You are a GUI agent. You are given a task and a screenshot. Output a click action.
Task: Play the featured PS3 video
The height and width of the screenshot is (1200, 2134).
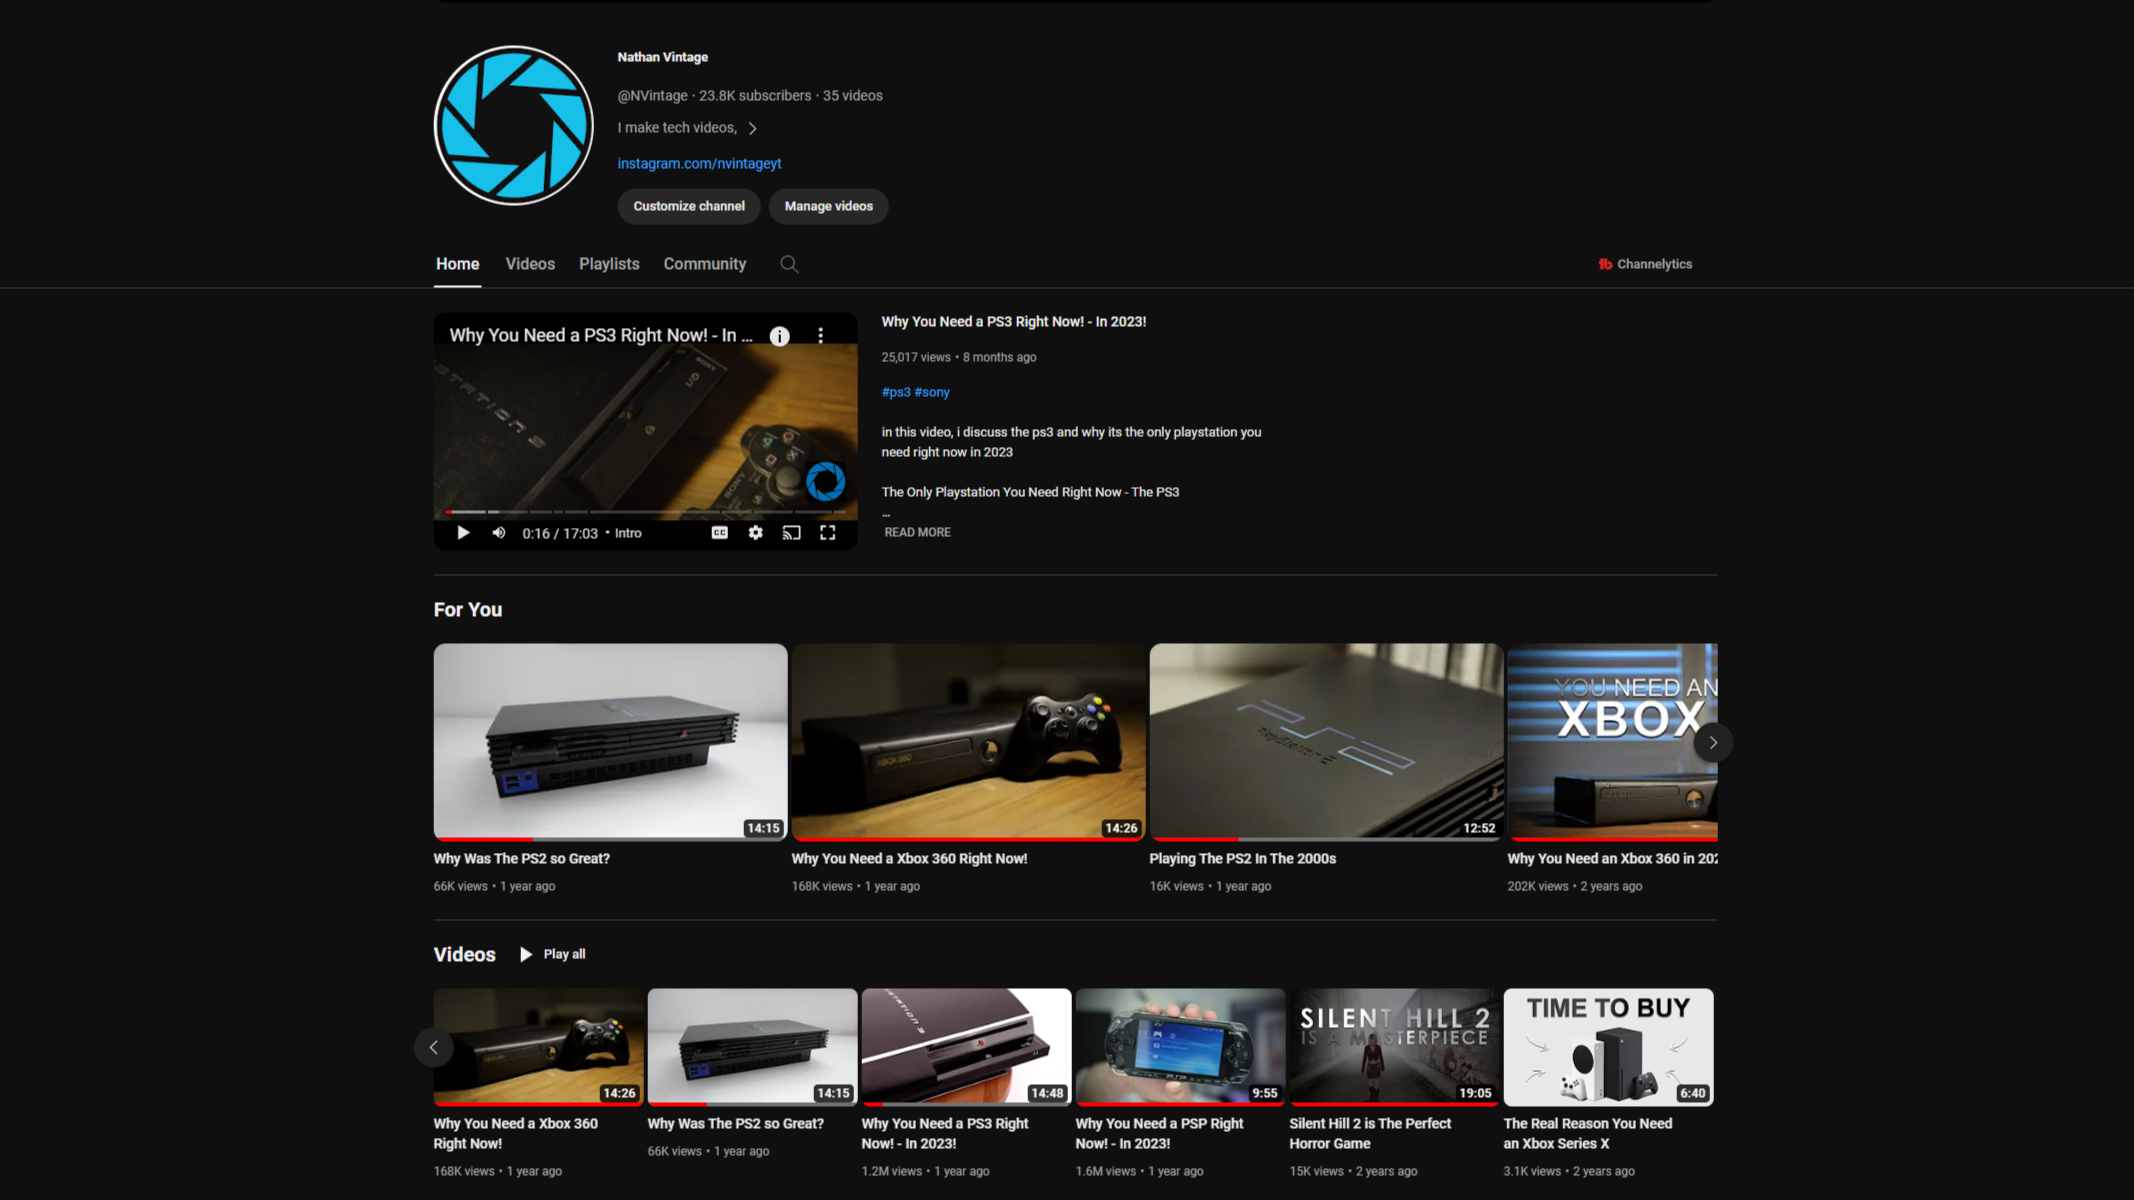(463, 533)
